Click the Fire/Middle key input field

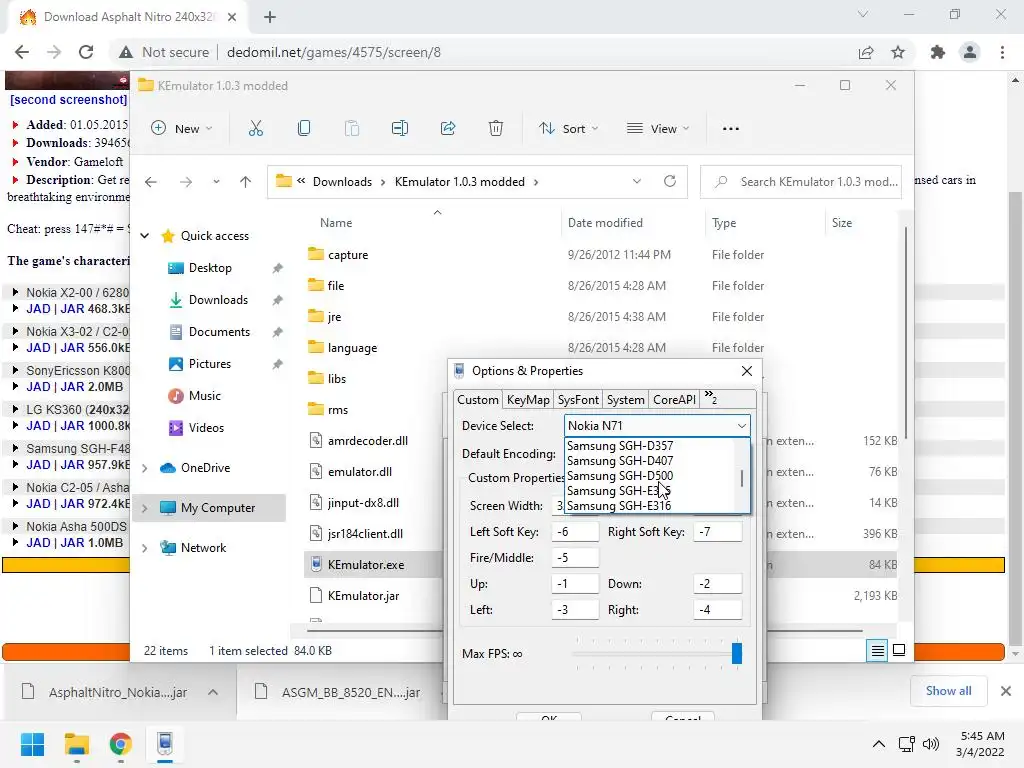(x=575, y=558)
